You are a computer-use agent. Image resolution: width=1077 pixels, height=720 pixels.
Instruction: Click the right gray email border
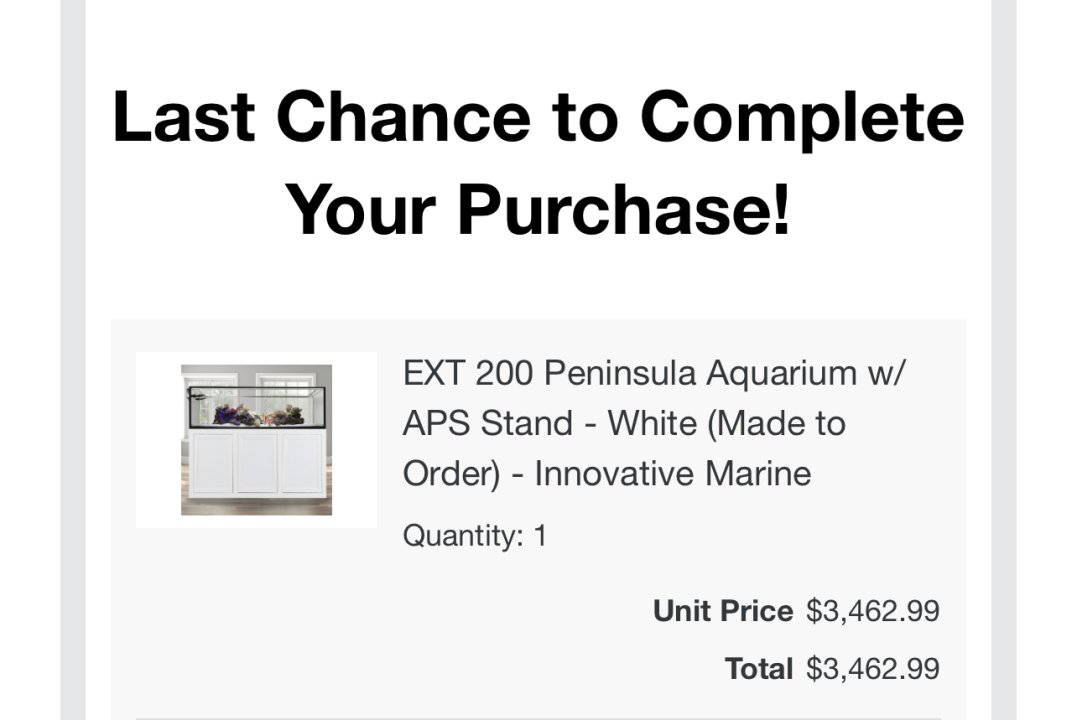click(x=1004, y=360)
